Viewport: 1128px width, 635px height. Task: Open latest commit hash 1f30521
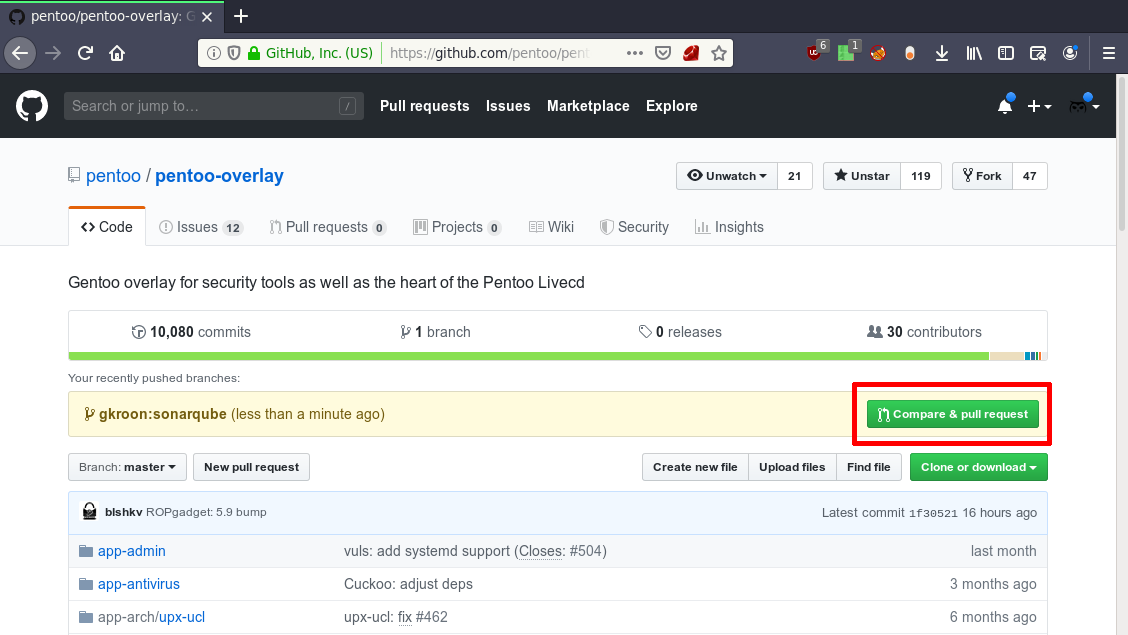pyautogui.click(x=933, y=513)
